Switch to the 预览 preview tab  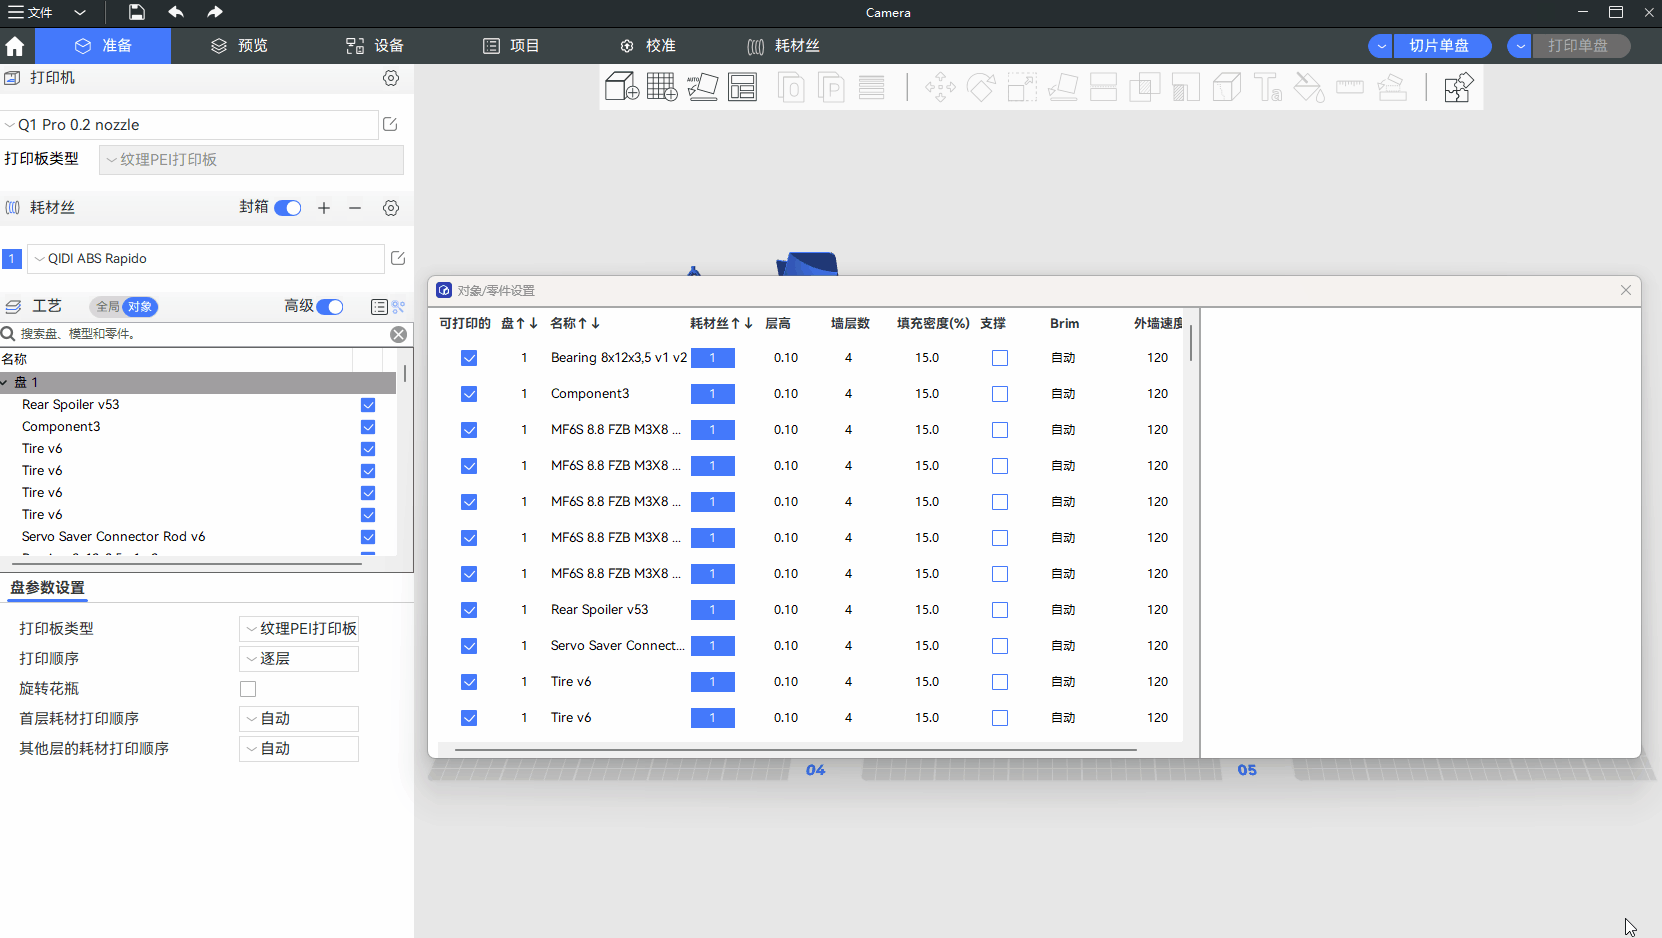(x=239, y=46)
